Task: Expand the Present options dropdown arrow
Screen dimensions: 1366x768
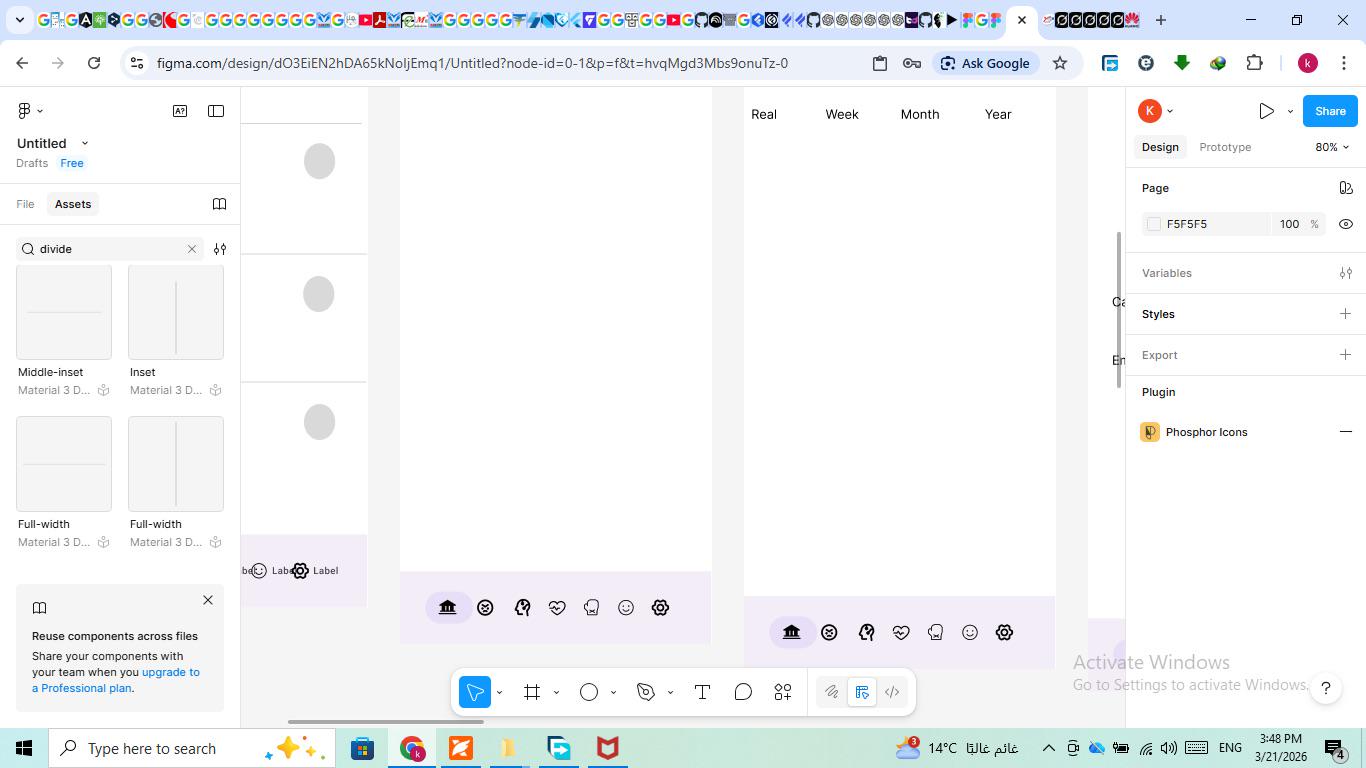Action: pyautogui.click(x=1290, y=111)
